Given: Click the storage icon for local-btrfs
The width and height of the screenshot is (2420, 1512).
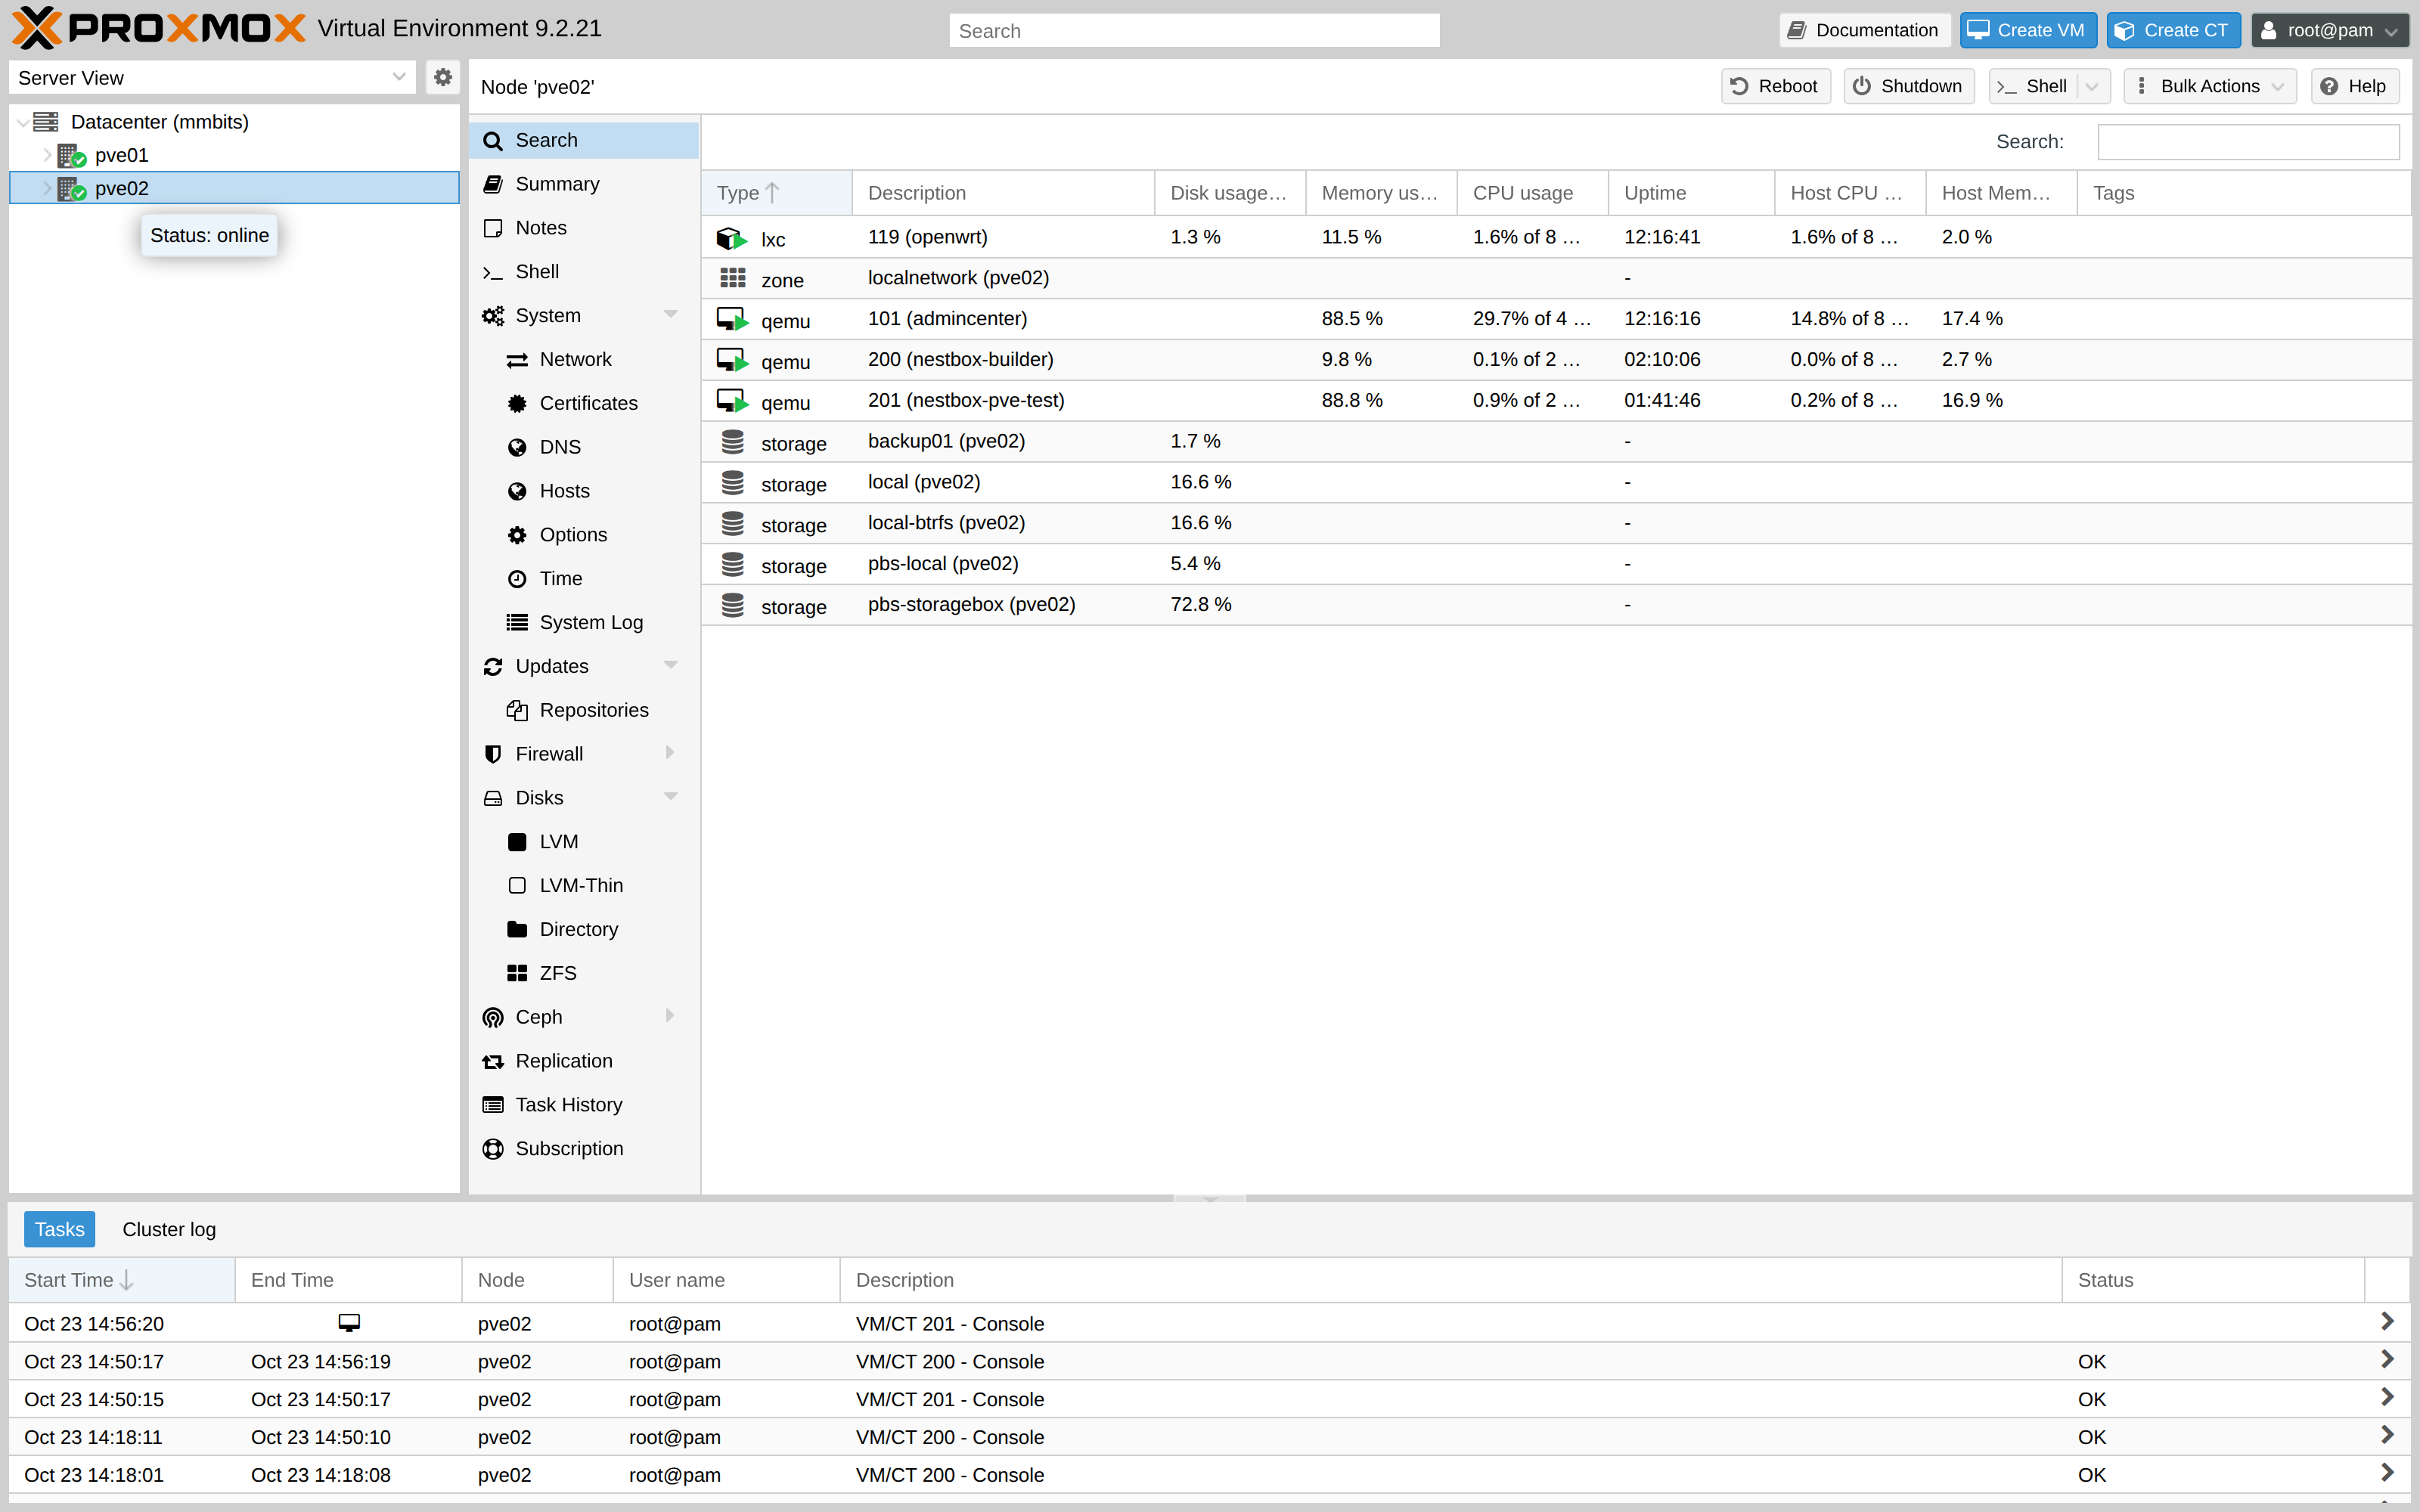Looking at the screenshot, I should [733, 524].
